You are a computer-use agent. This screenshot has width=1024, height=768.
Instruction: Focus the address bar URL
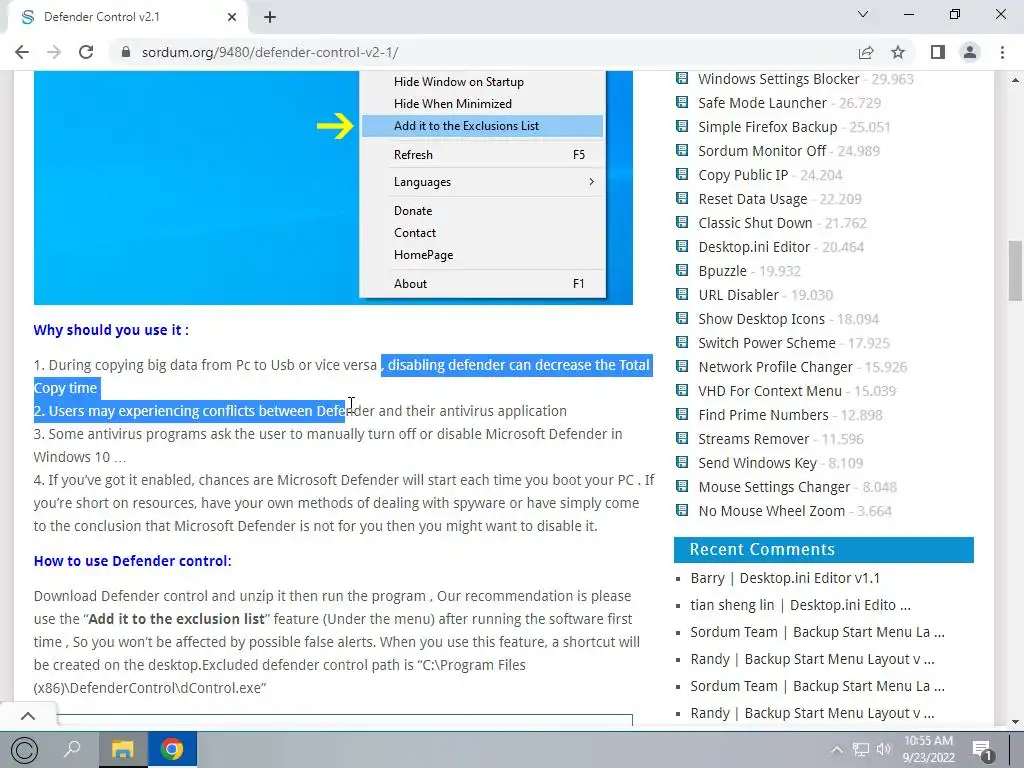pos(270,52)
